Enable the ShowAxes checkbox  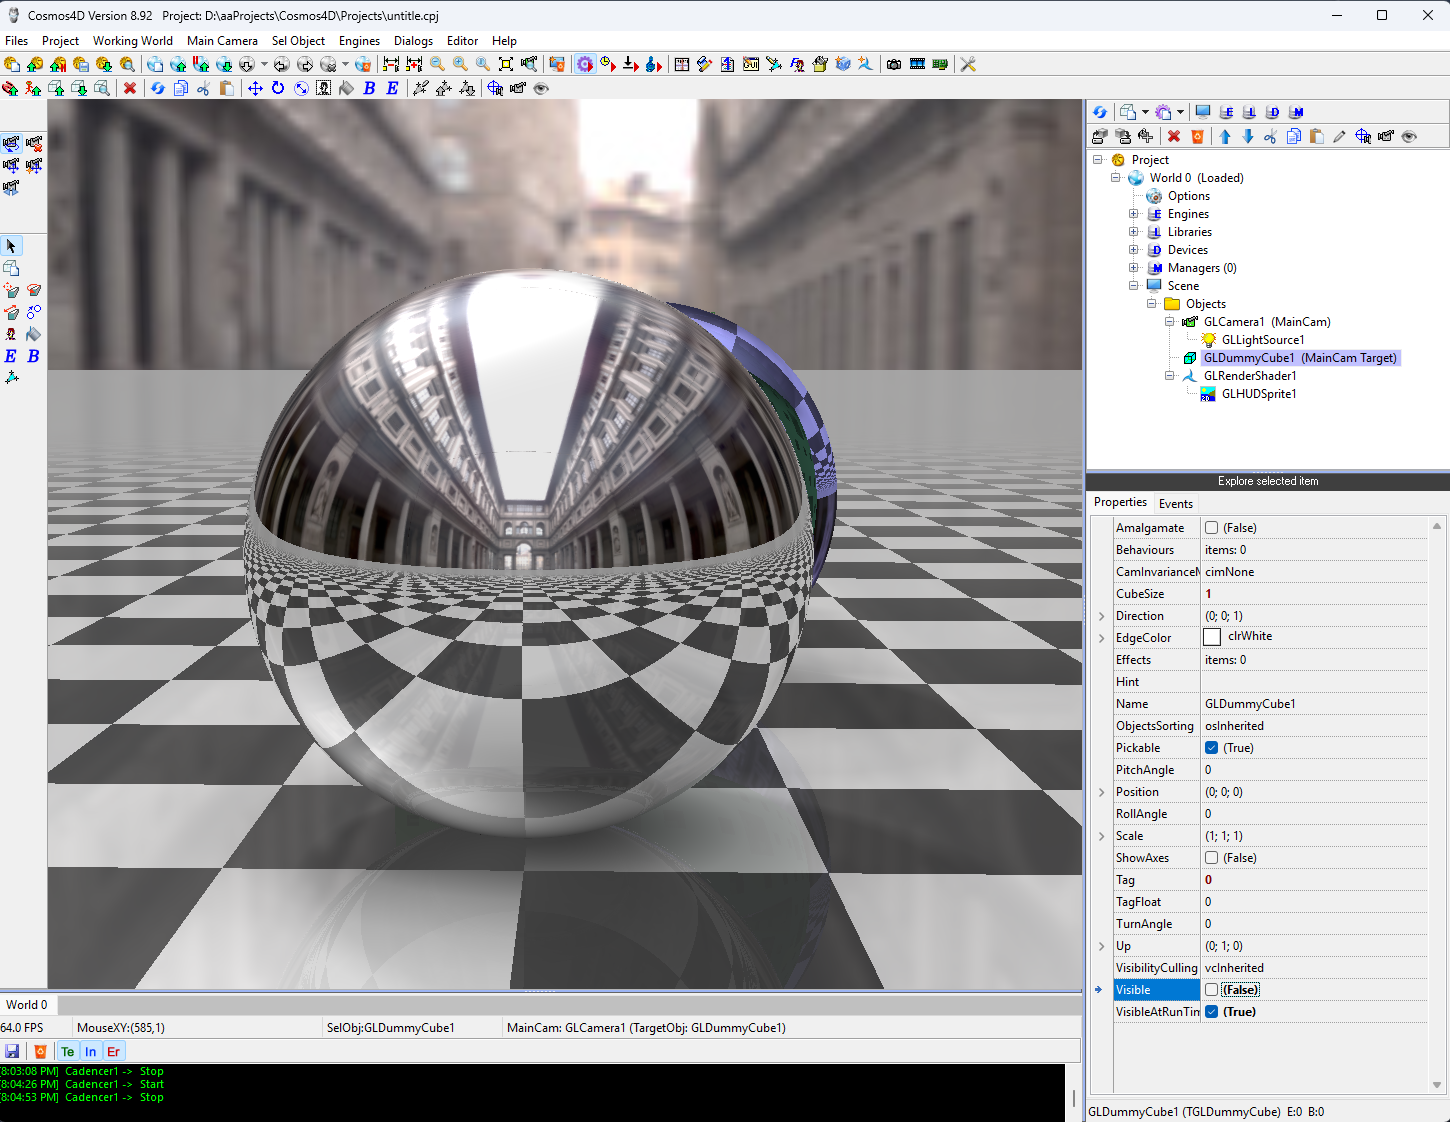pos(1211,858)
